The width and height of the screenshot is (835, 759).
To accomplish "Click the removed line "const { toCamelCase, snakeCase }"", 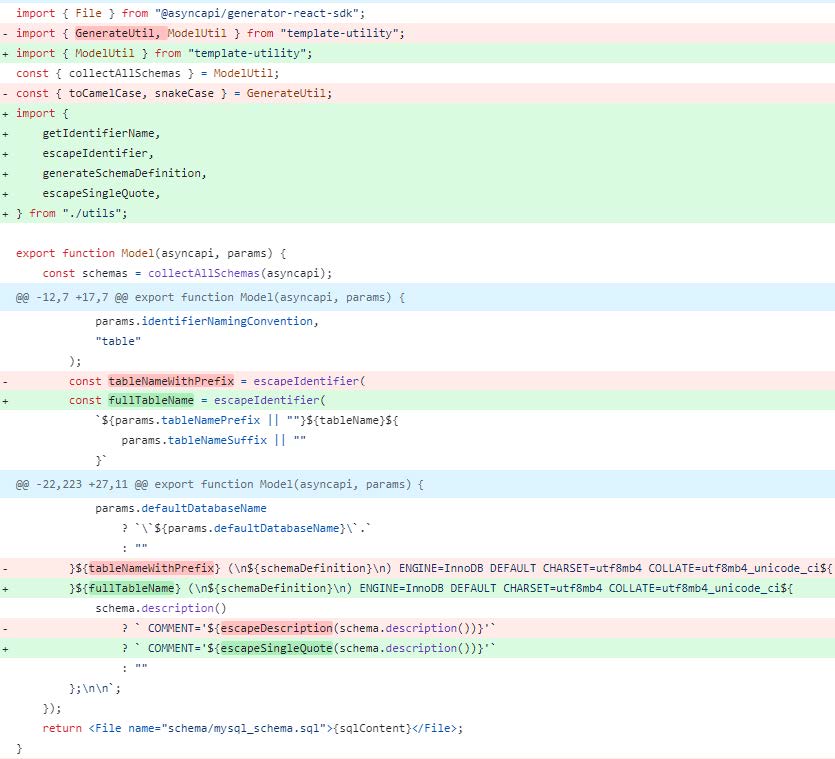I will pos(418,93).
